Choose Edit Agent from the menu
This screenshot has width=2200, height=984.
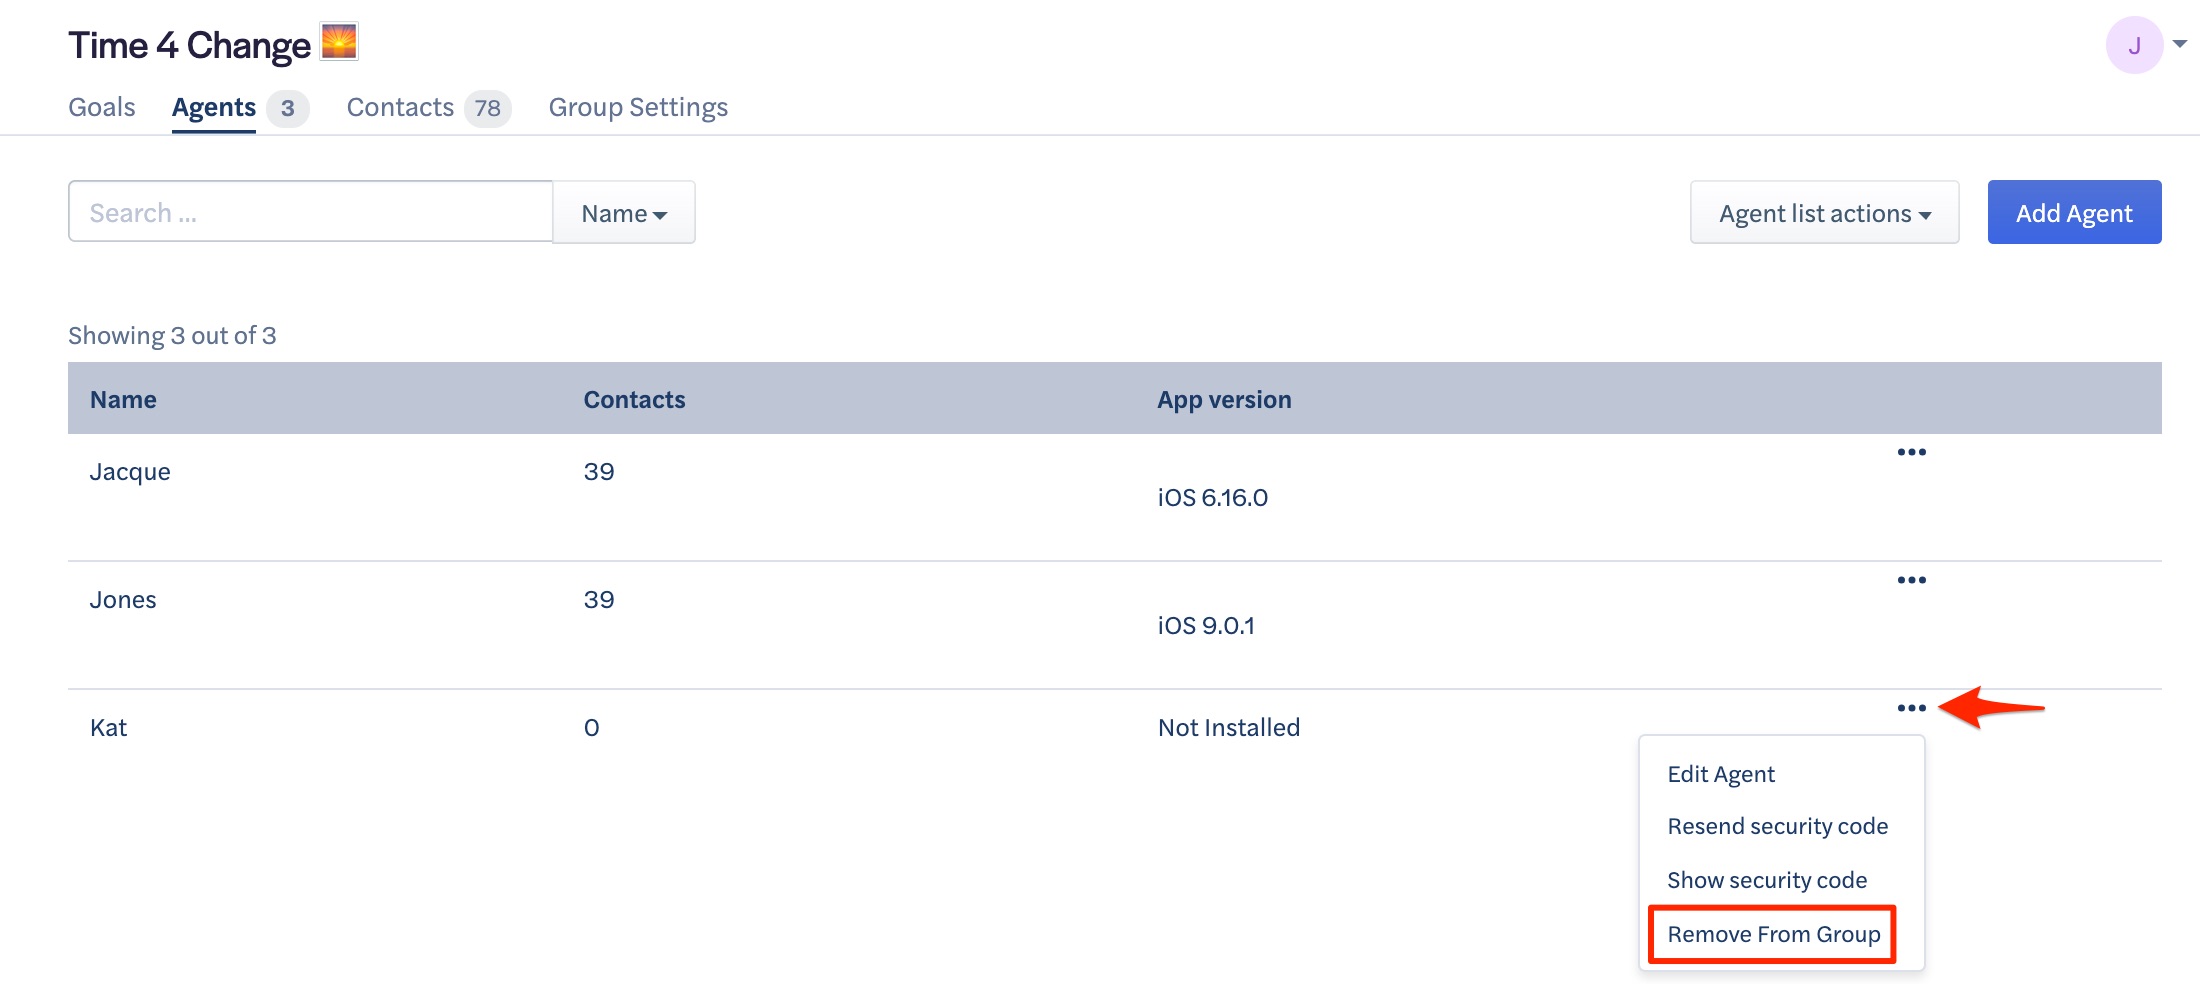(x=1721, y=774)
